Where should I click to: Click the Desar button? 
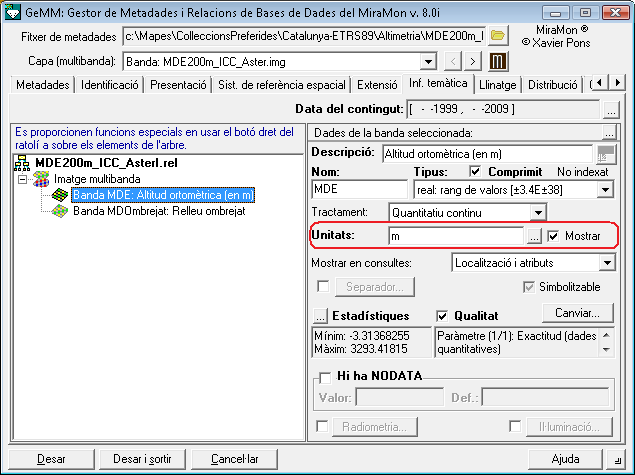click(x=51, y=459)
